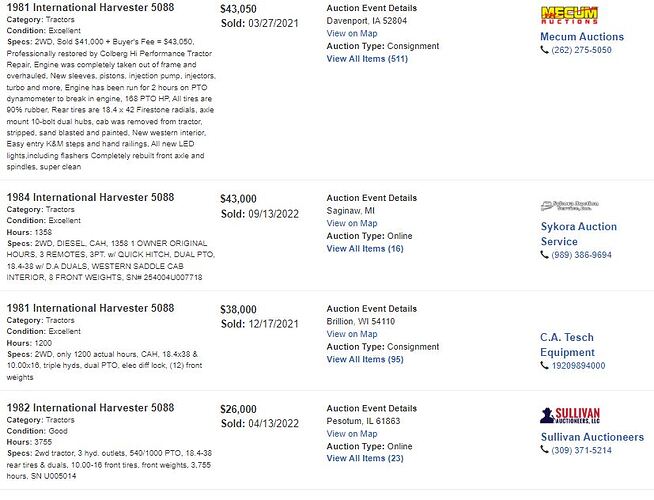The width and height of the screenshot is (654, 500).
Task: Open the 1984 International Harvester 5088 listing
Action: [91, 197]
